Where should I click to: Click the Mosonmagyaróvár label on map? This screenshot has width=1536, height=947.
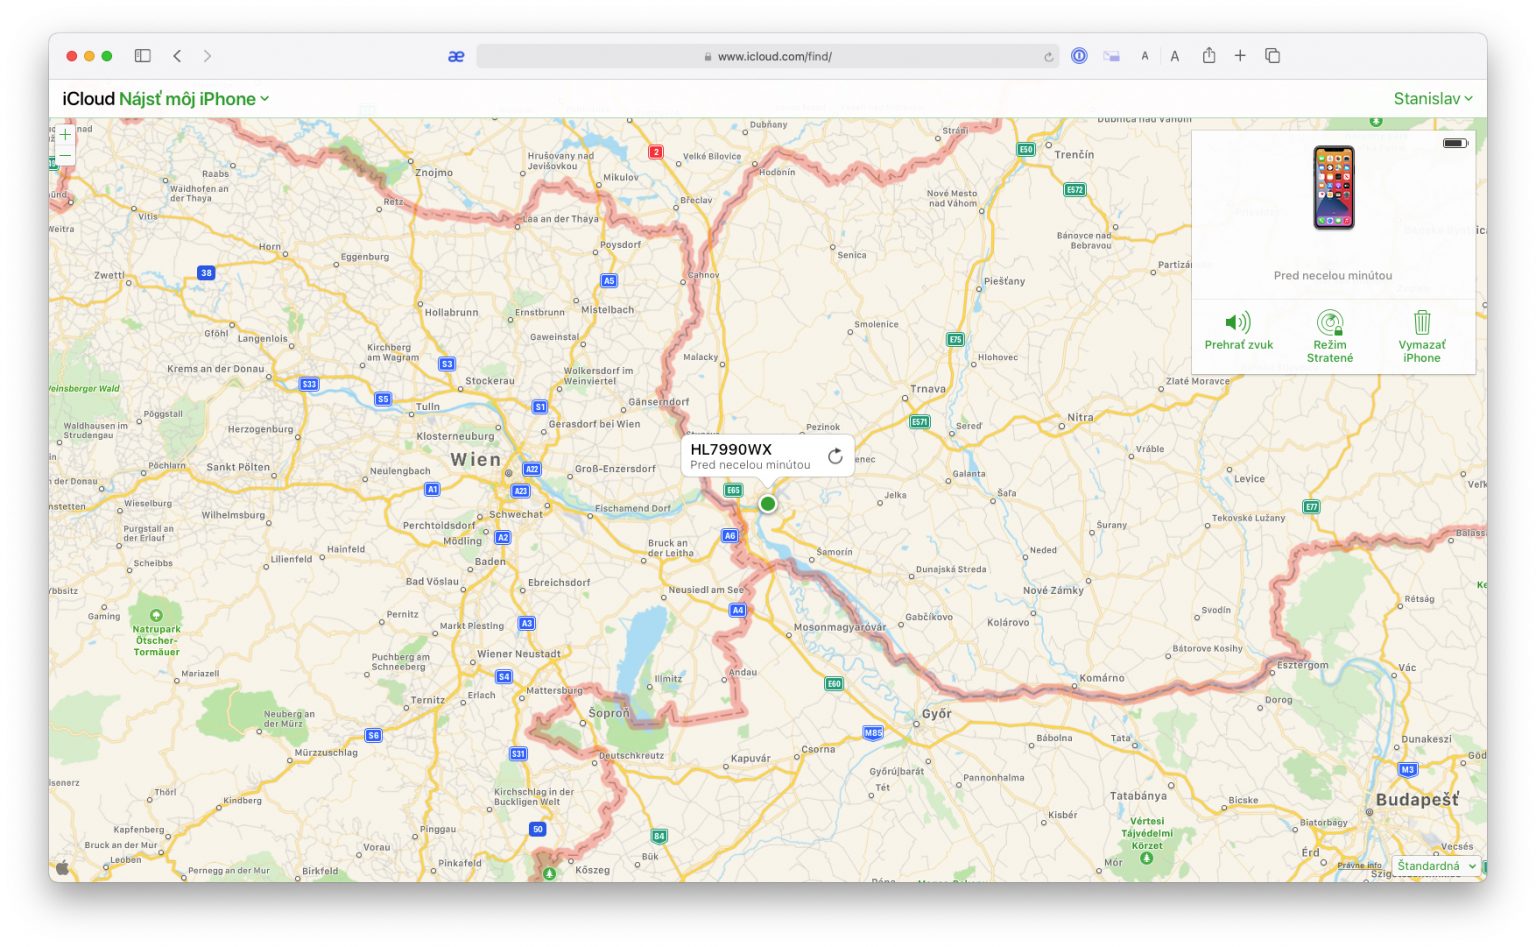point(840,628)
